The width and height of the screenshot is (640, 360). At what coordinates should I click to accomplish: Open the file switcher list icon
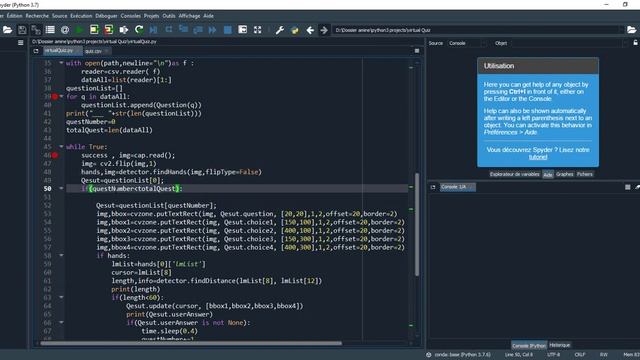click(50, 30)
